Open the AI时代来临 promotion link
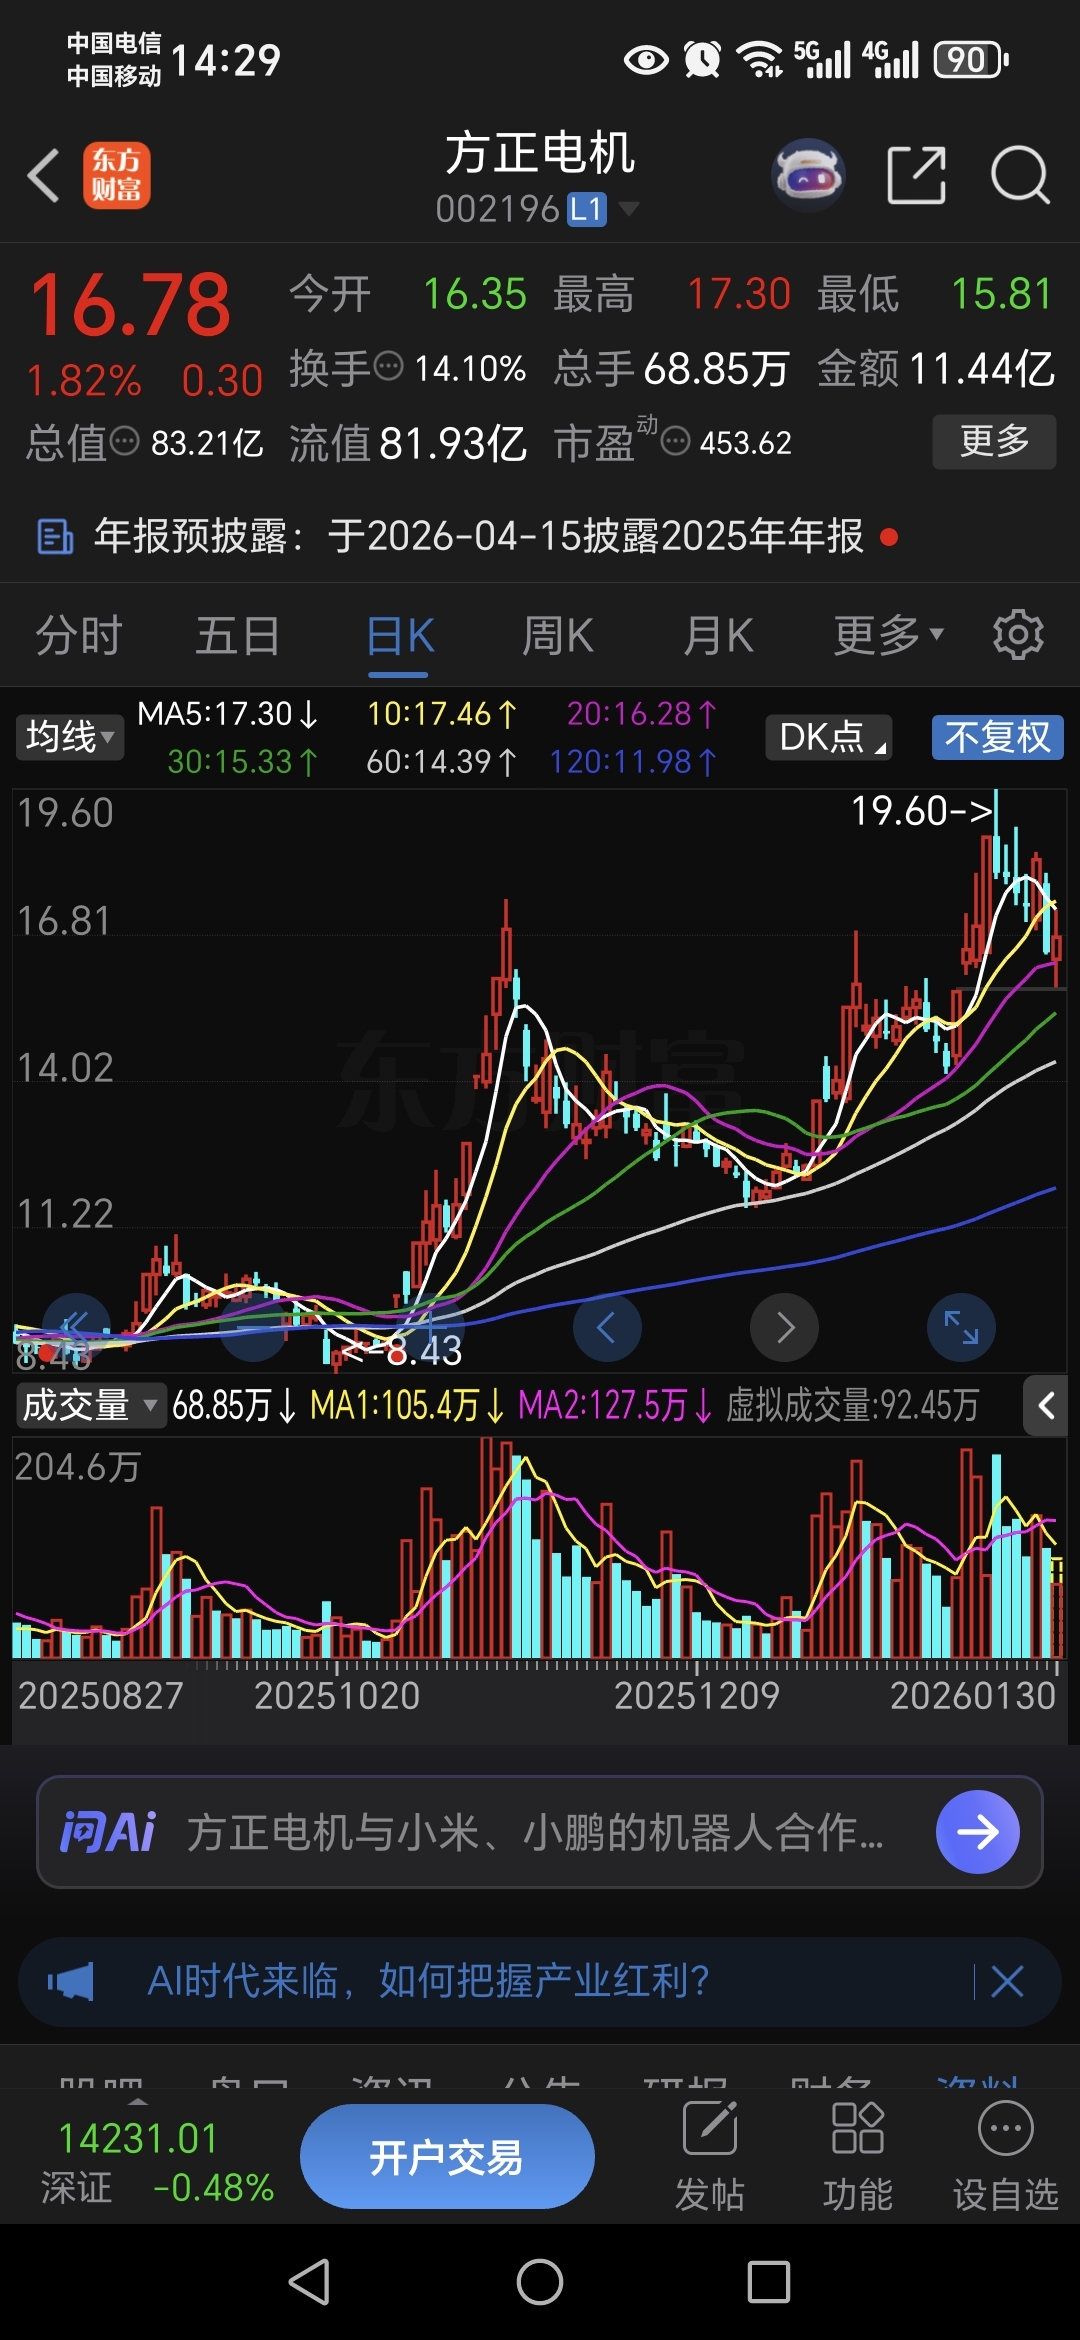 coord(428,1981)
